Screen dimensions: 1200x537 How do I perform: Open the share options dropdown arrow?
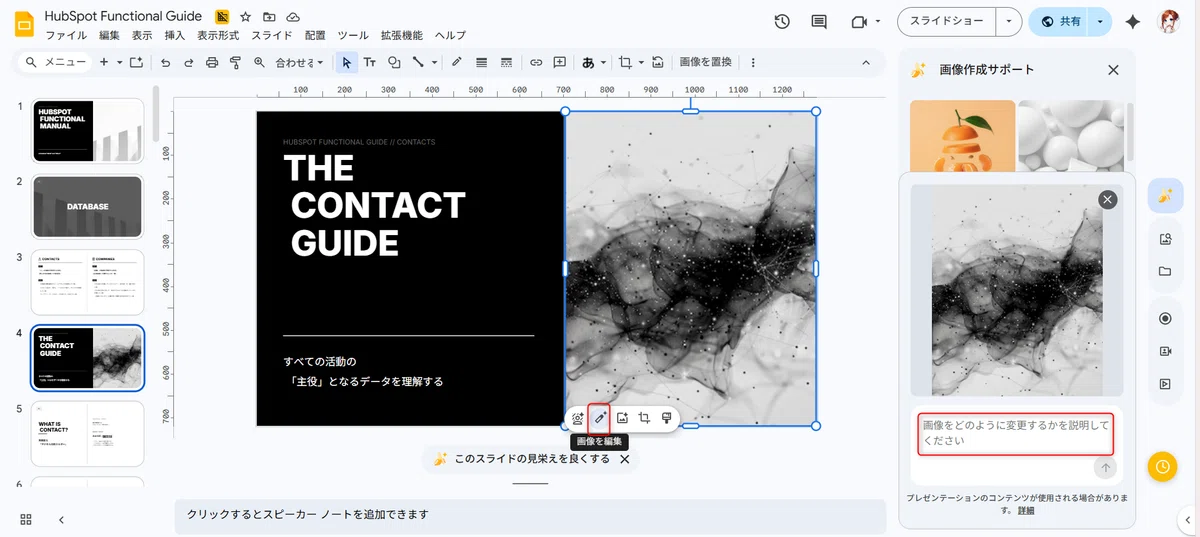1102,21
